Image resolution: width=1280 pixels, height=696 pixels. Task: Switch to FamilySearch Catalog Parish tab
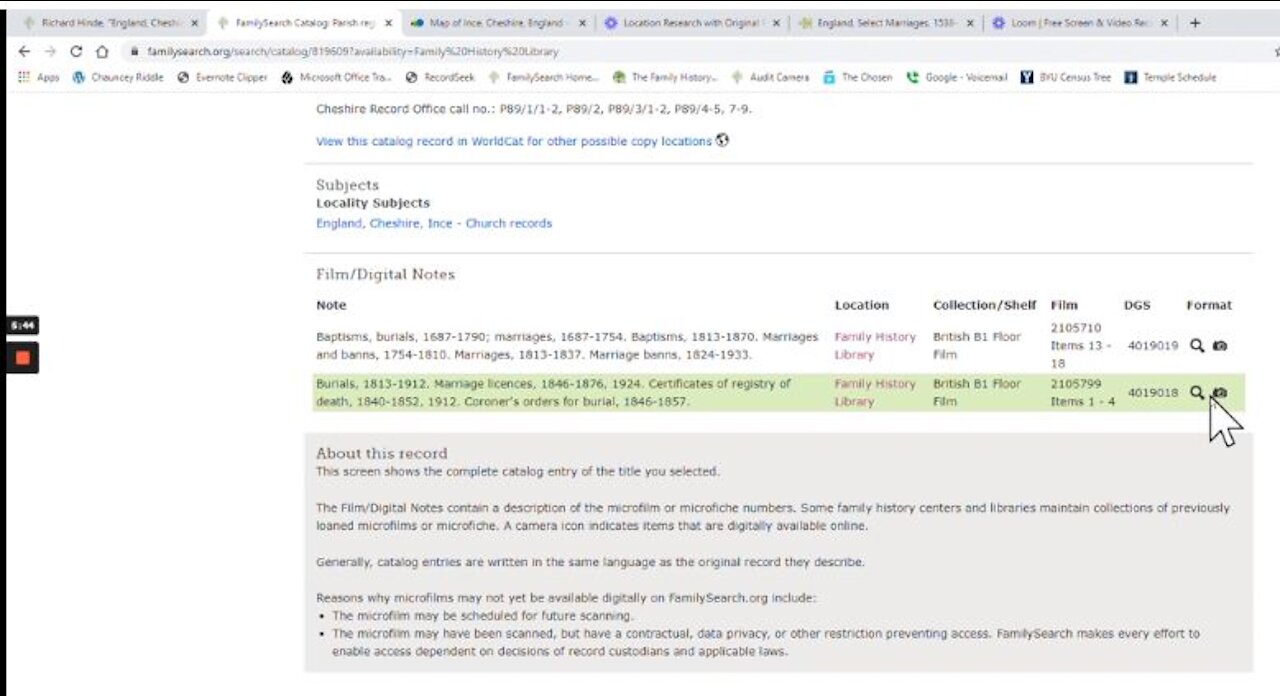302,23
